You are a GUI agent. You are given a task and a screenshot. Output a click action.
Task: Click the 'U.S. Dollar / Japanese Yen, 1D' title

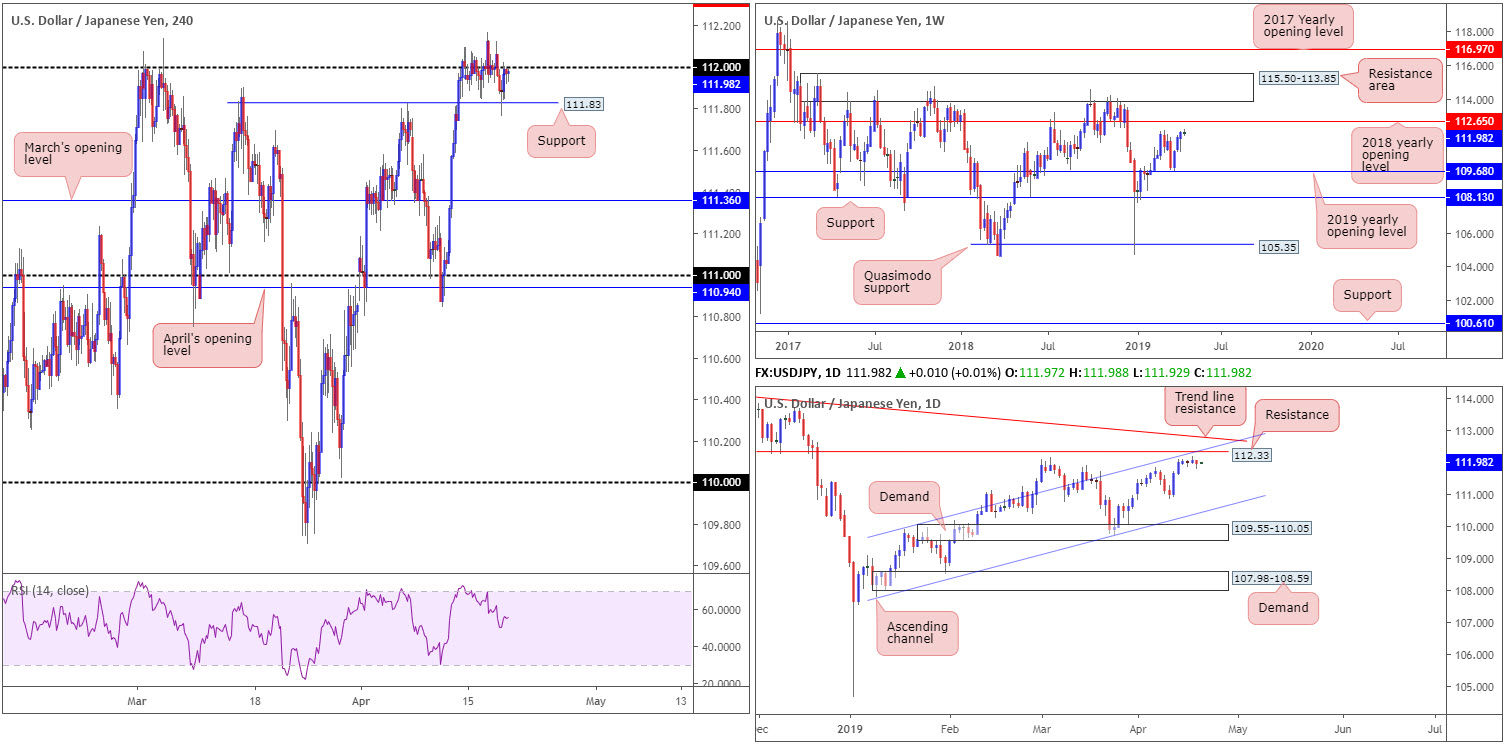[x=853, y=404]
